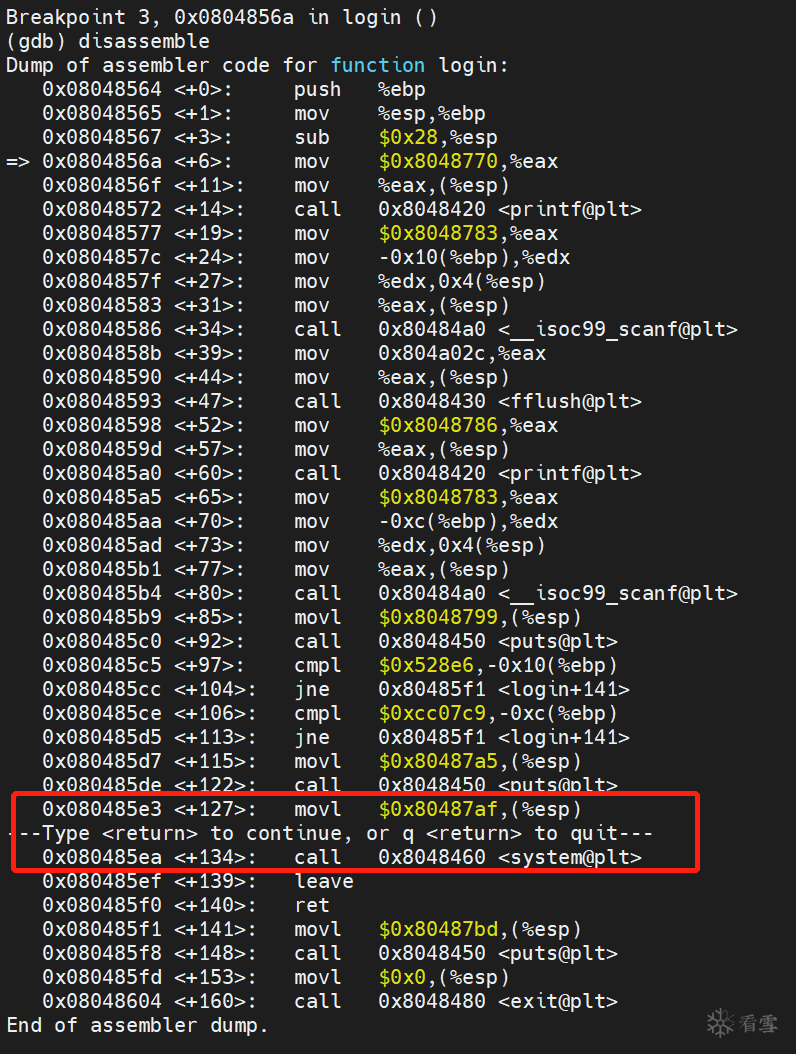Click the '$0x80487a5' movl operand
The height and width of the screenshot is (1054, 796).
point(438,762)
